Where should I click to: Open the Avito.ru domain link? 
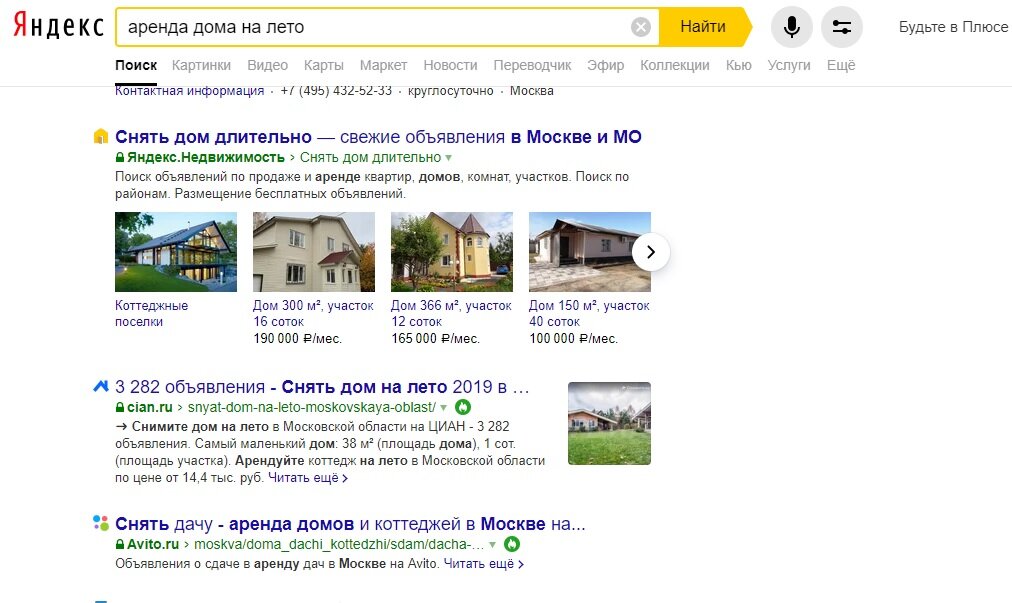click(153, 544)
